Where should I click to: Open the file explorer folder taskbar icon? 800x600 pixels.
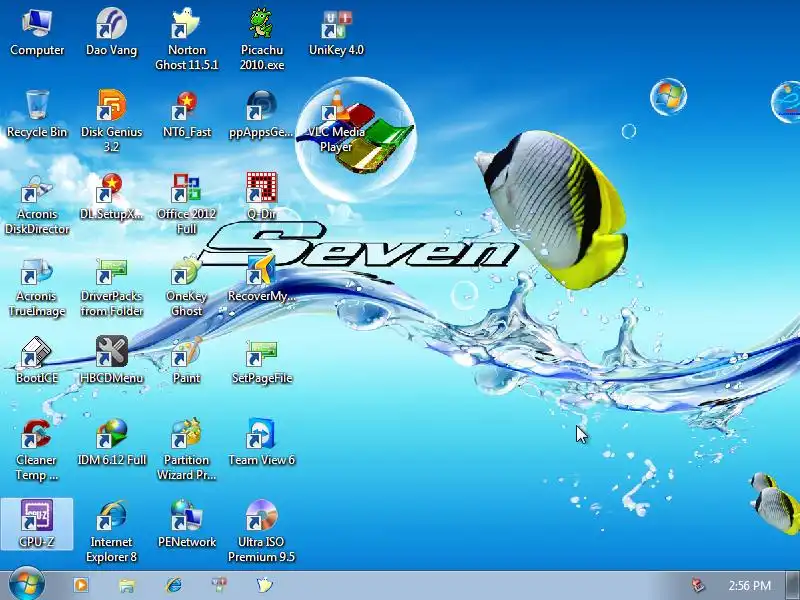(127, 585)
